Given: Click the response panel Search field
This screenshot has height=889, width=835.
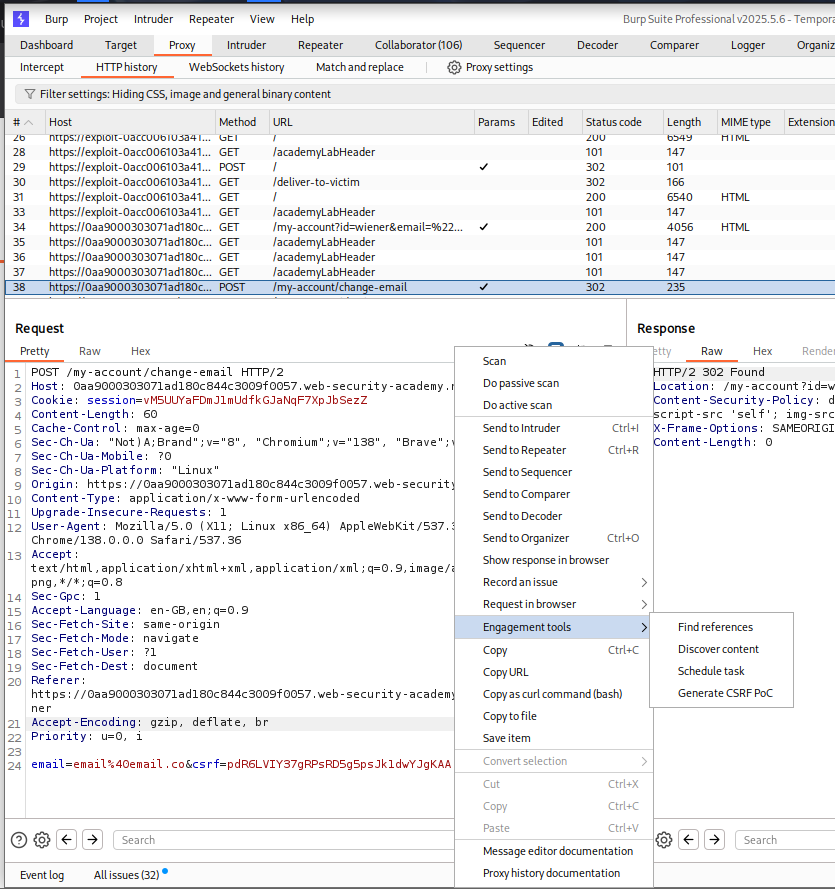Looking at the screenshot, I should click(785, 840).
